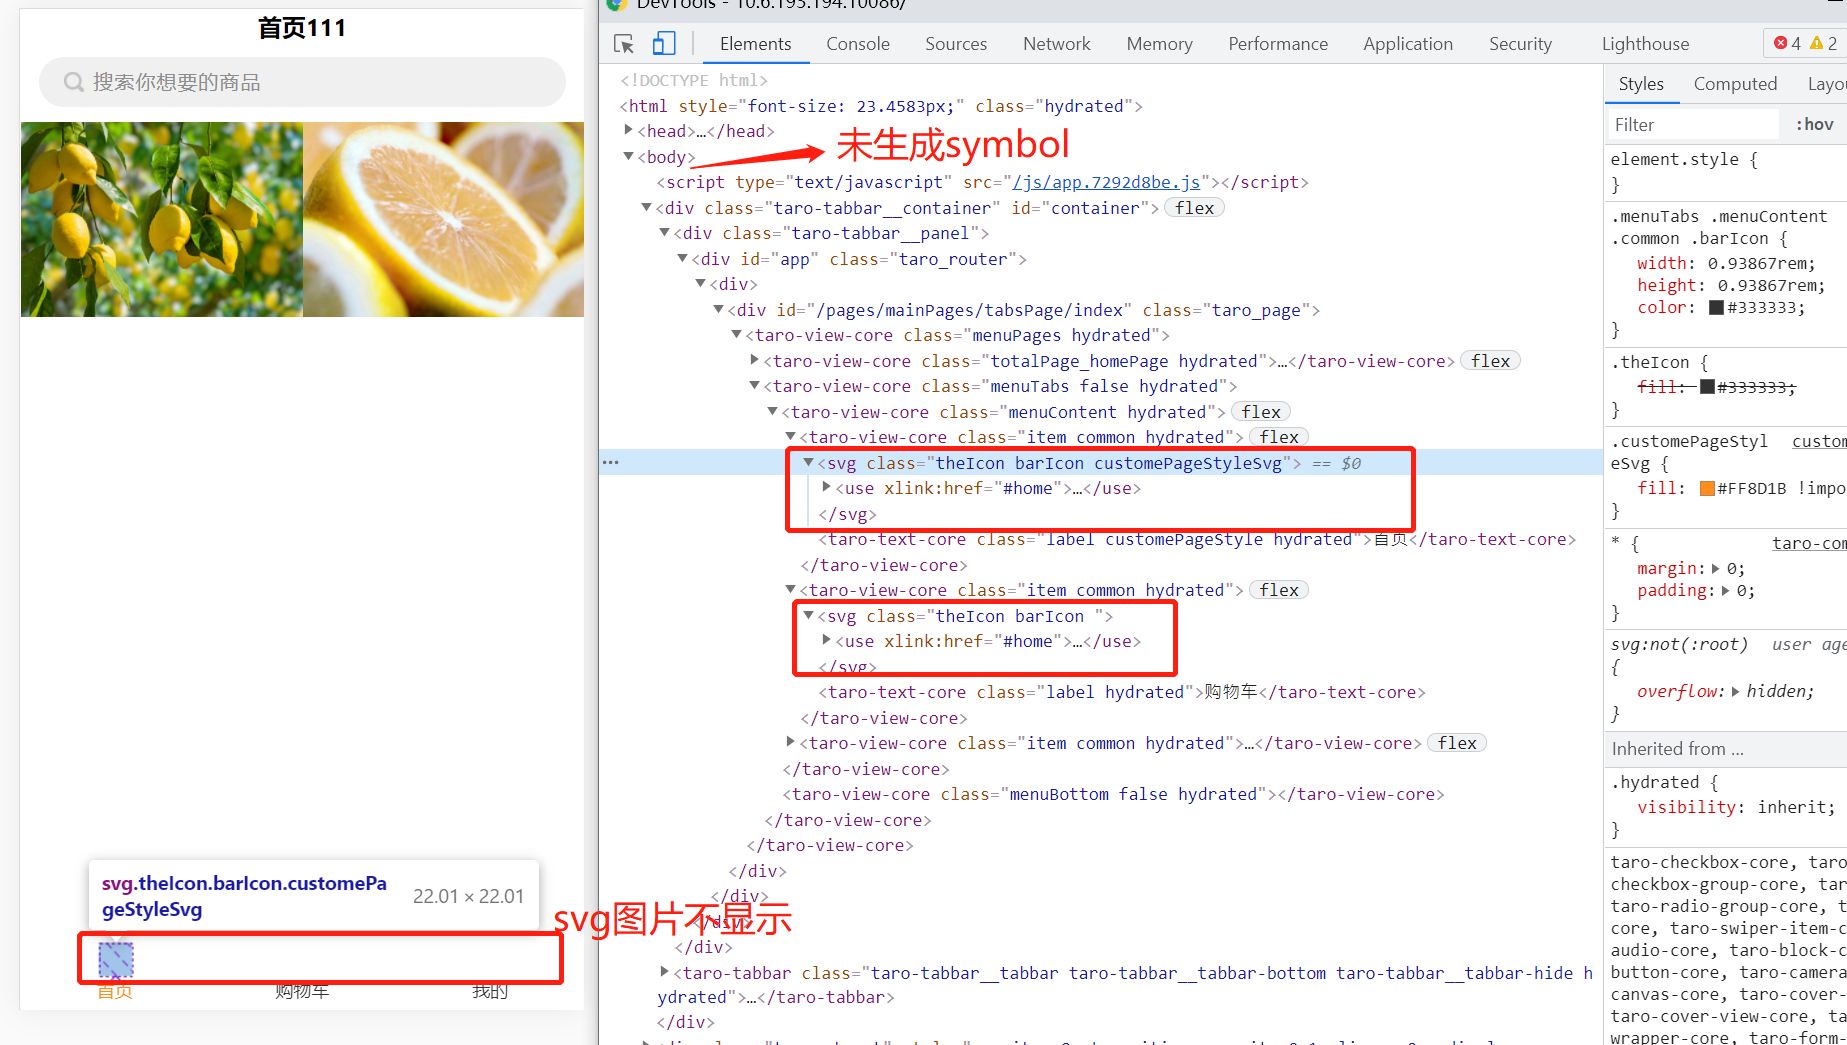Toggle flex badge on totalPage_homePage element
The height and width of the screenshot is (1045, 1847).
[1490, 360]
